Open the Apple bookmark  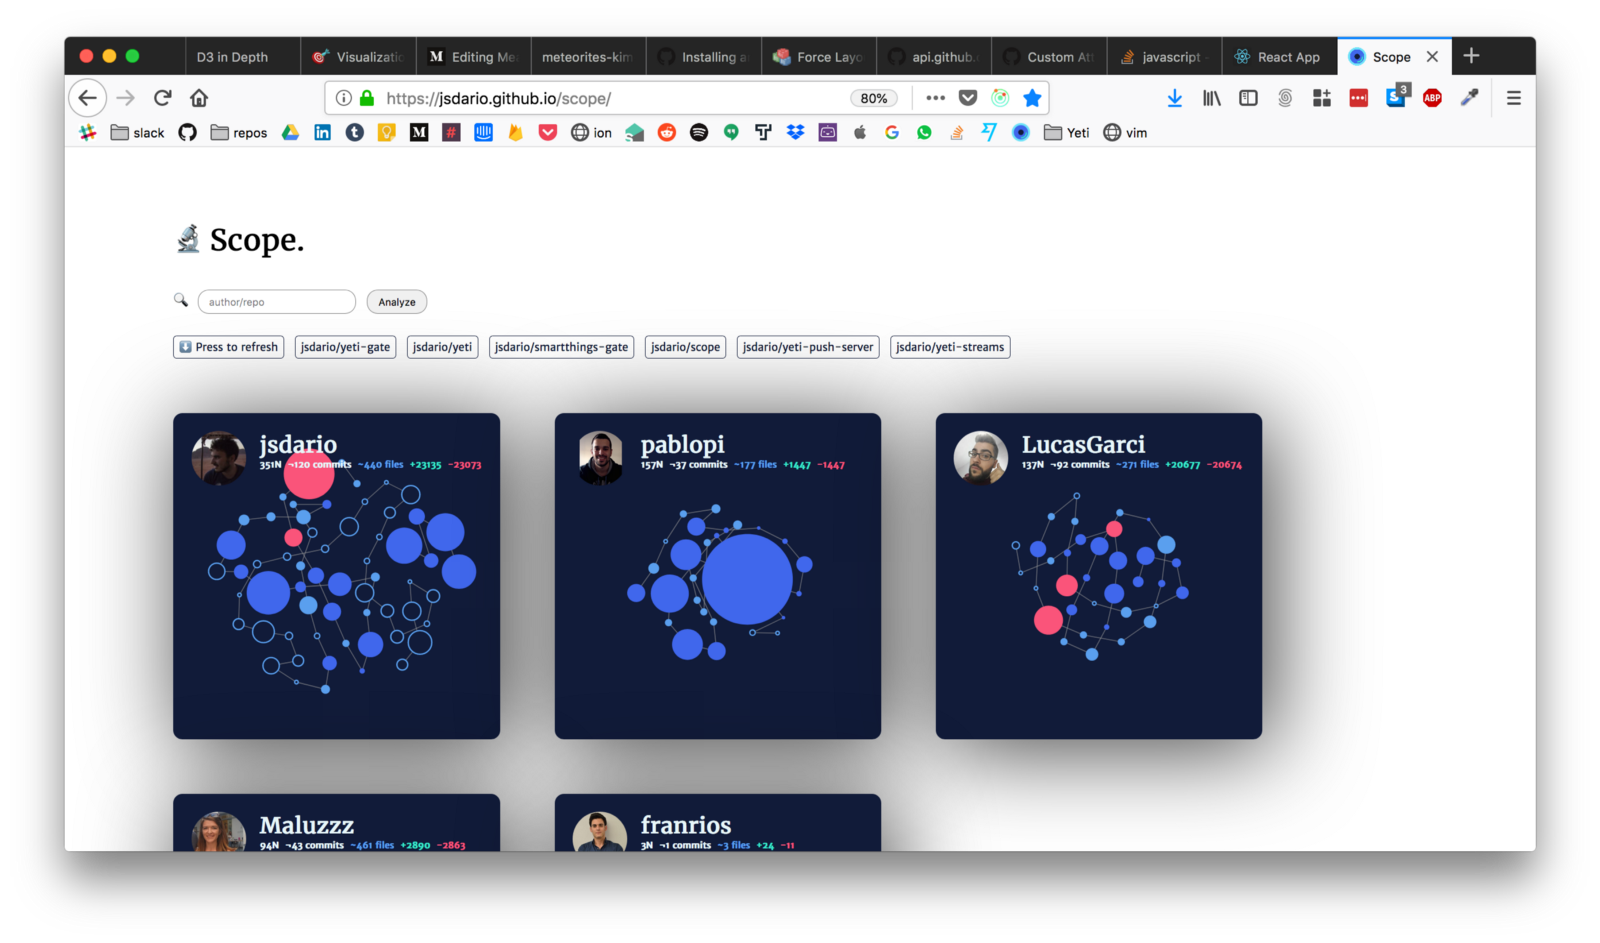pyautogui.click(x=860, y=133)
